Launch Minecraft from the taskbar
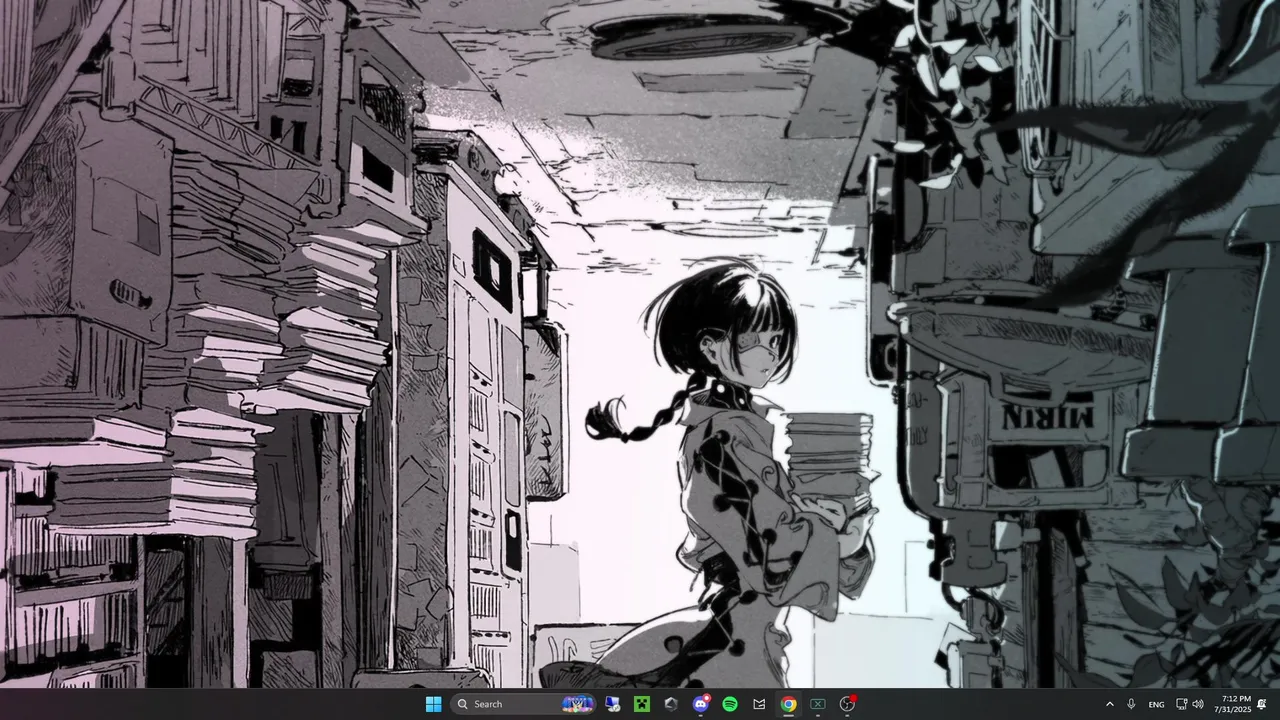 pyautogui.click(x=641, y=704)
